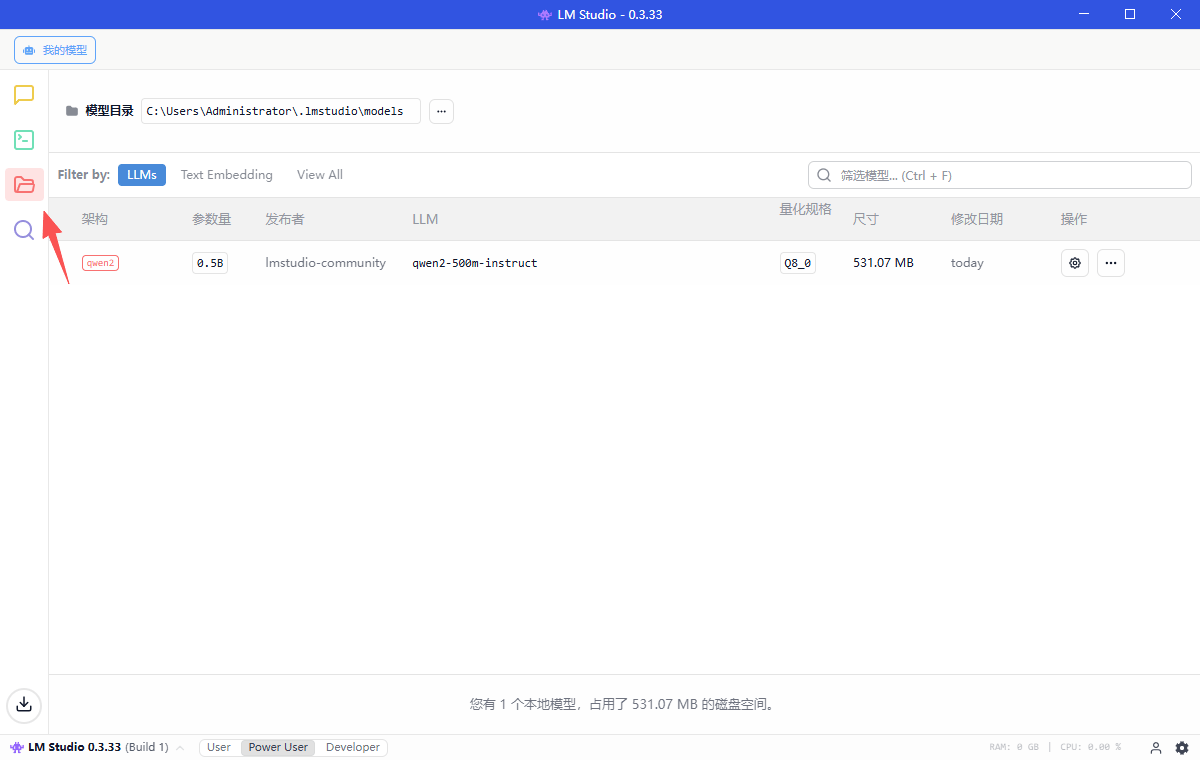Screen dimensions: 1200x760
Task: Open extra actions for qwen2-500m-instruct
Action: click(x=1110, y=263)
